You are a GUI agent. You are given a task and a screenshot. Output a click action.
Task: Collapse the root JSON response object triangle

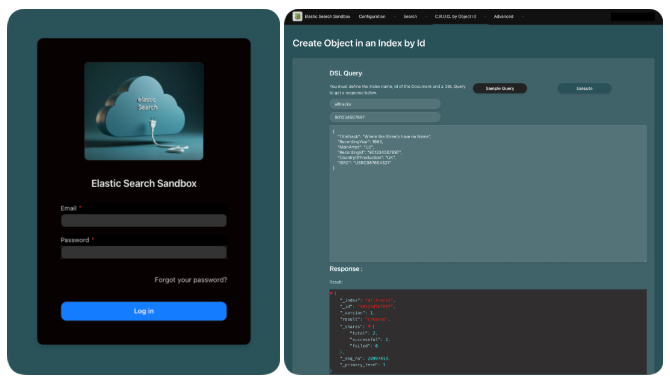(331, 293)
